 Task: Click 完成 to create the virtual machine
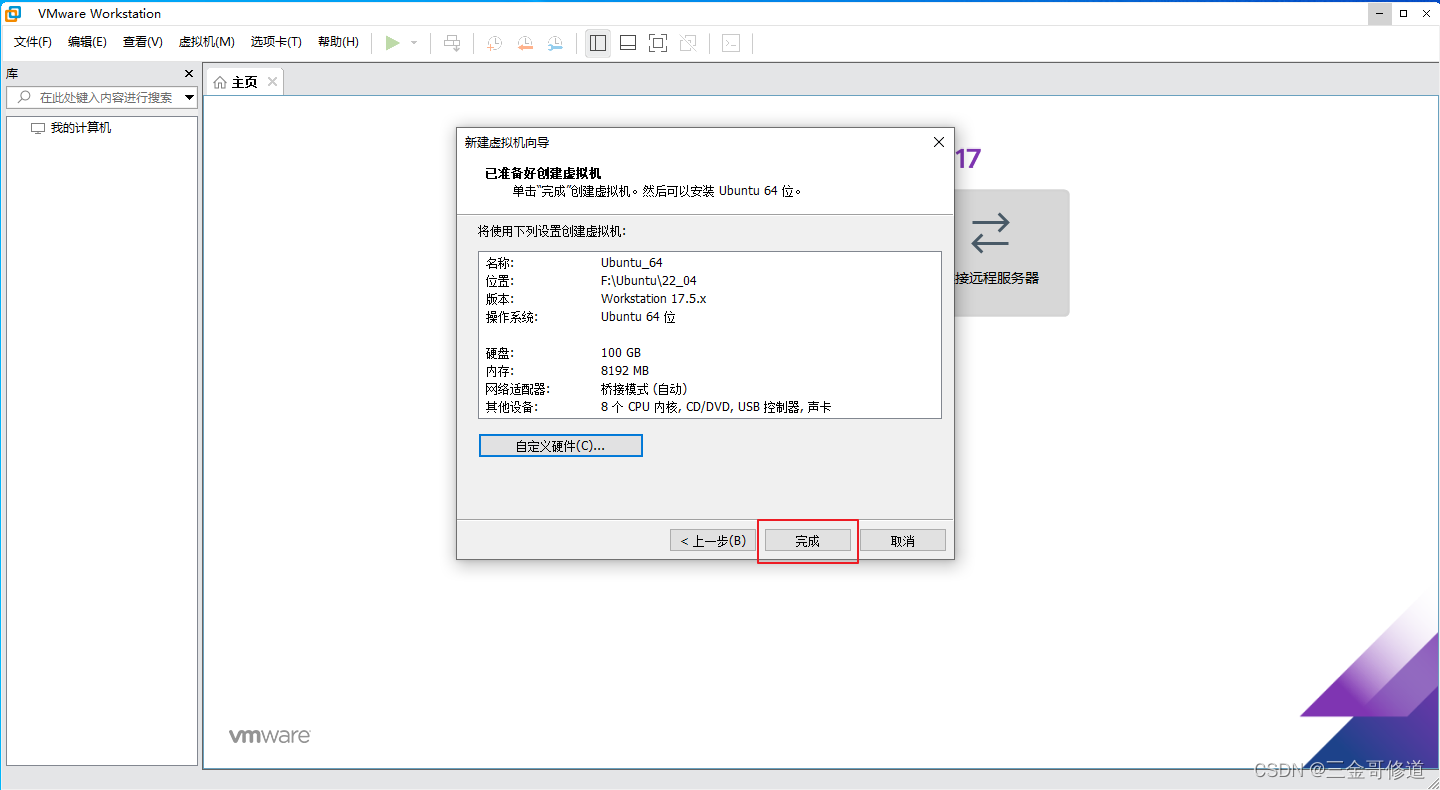pyautogui.click(x=808, y=541)
